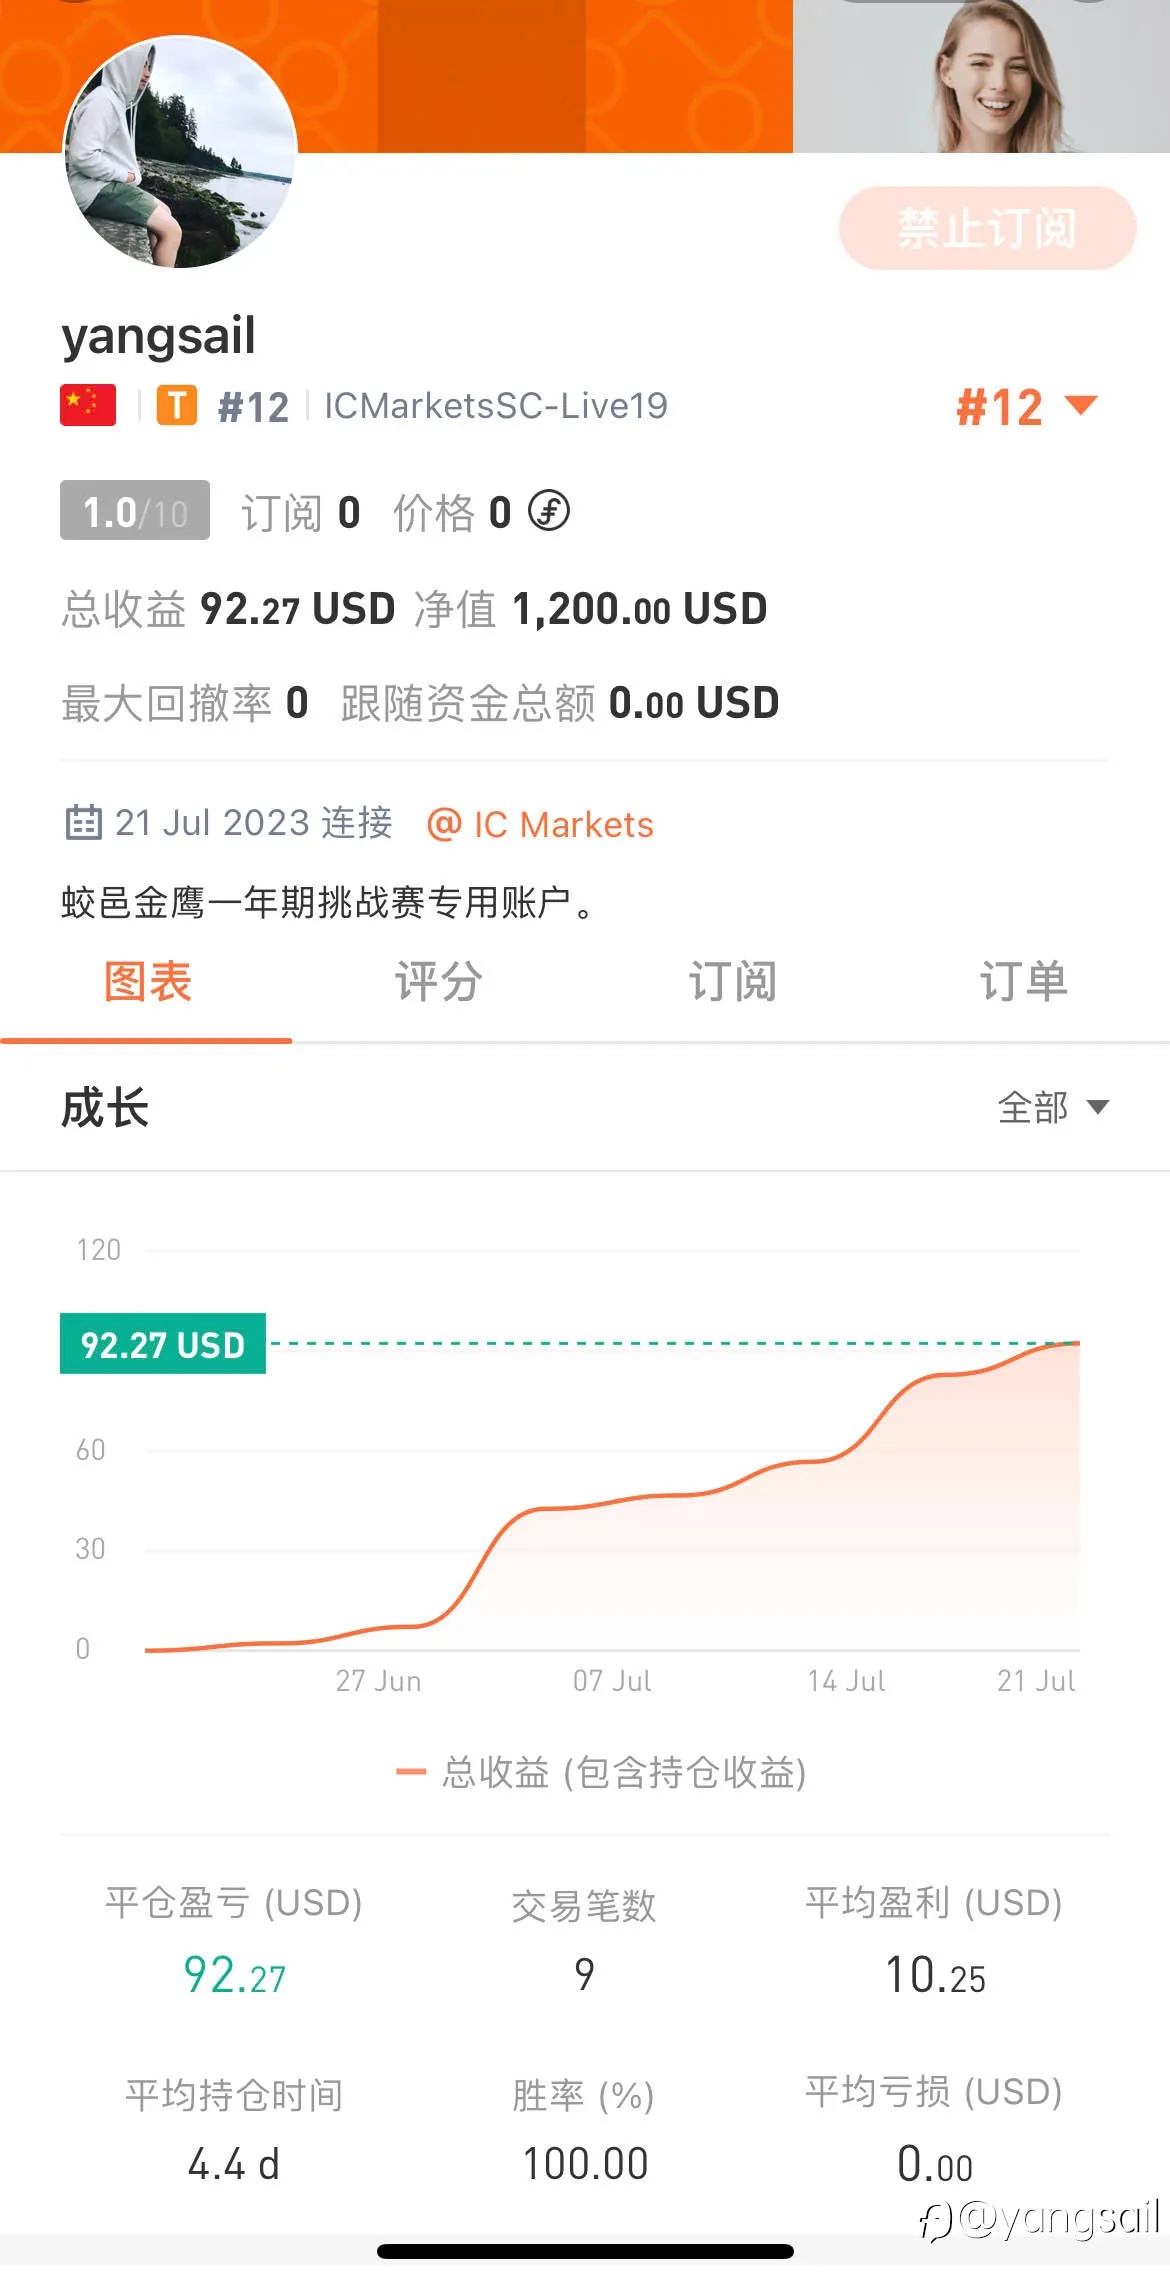Tap the 禁止订阅 button
Screen dimensions: 1170x2283
(x=988, y=228)
